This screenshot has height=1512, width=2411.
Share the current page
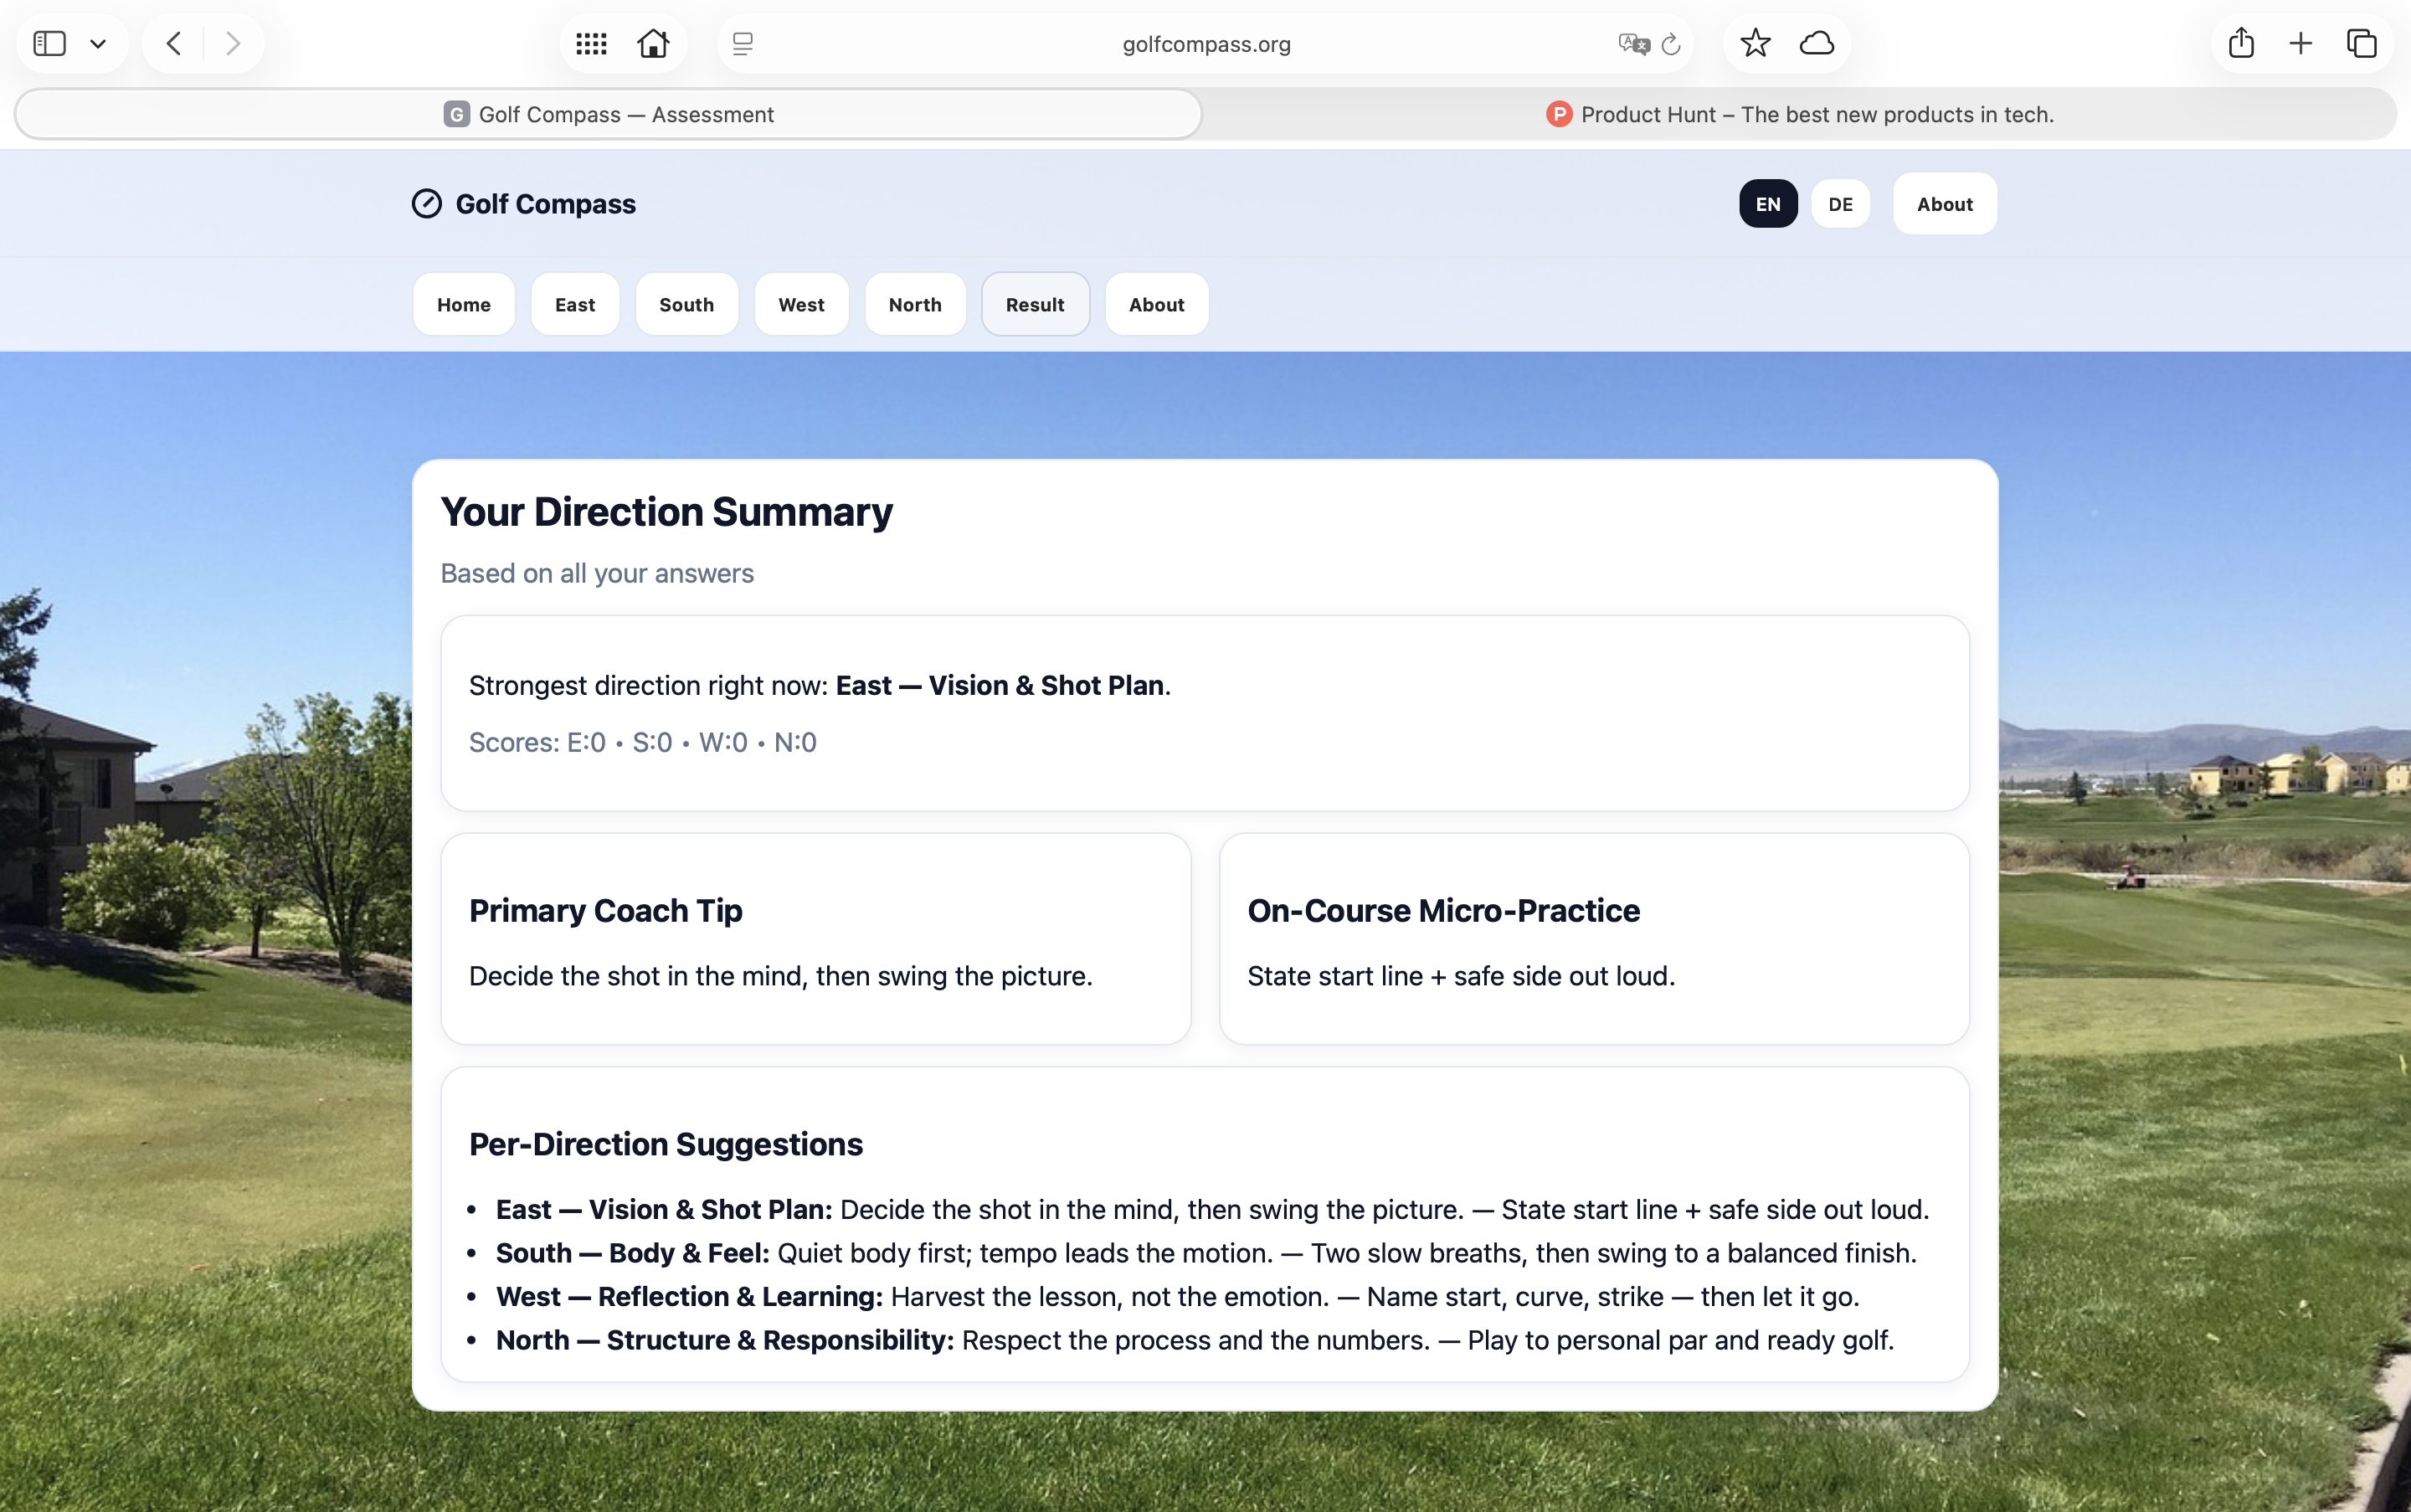pyautogui.click(x=2240, y=43)
